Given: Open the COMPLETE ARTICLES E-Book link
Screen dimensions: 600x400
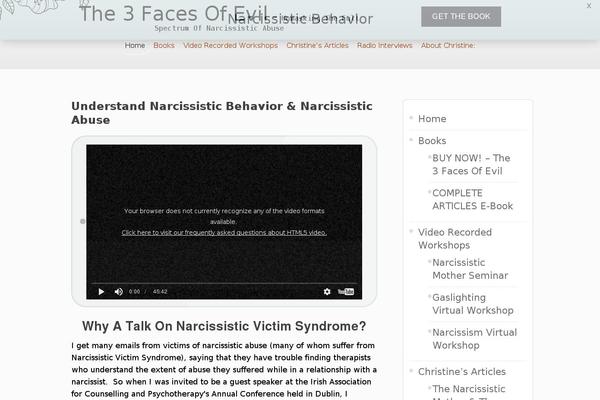Looking at the screenshot, I should [473, 199].
